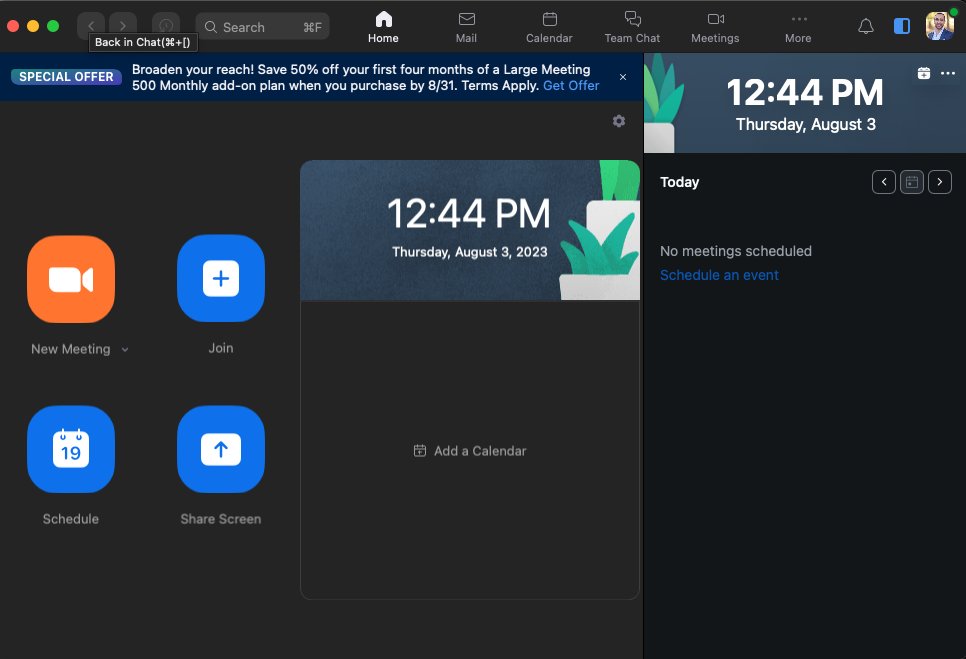The image size is (966, 659).
Task: Click the "No meetings scheduled" text
Action: tap(736, 251)
